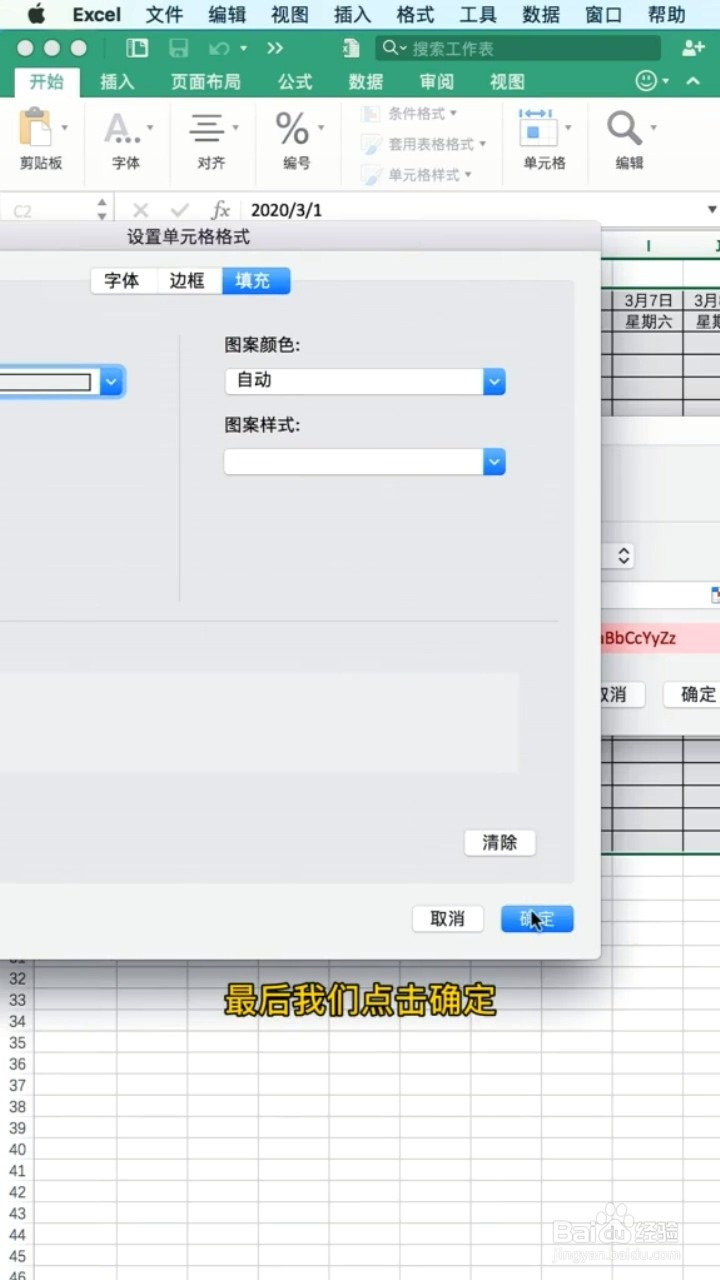Click the 剪贴板 clipboard icon
This screenshot has height=1280, width=720.
36,128
